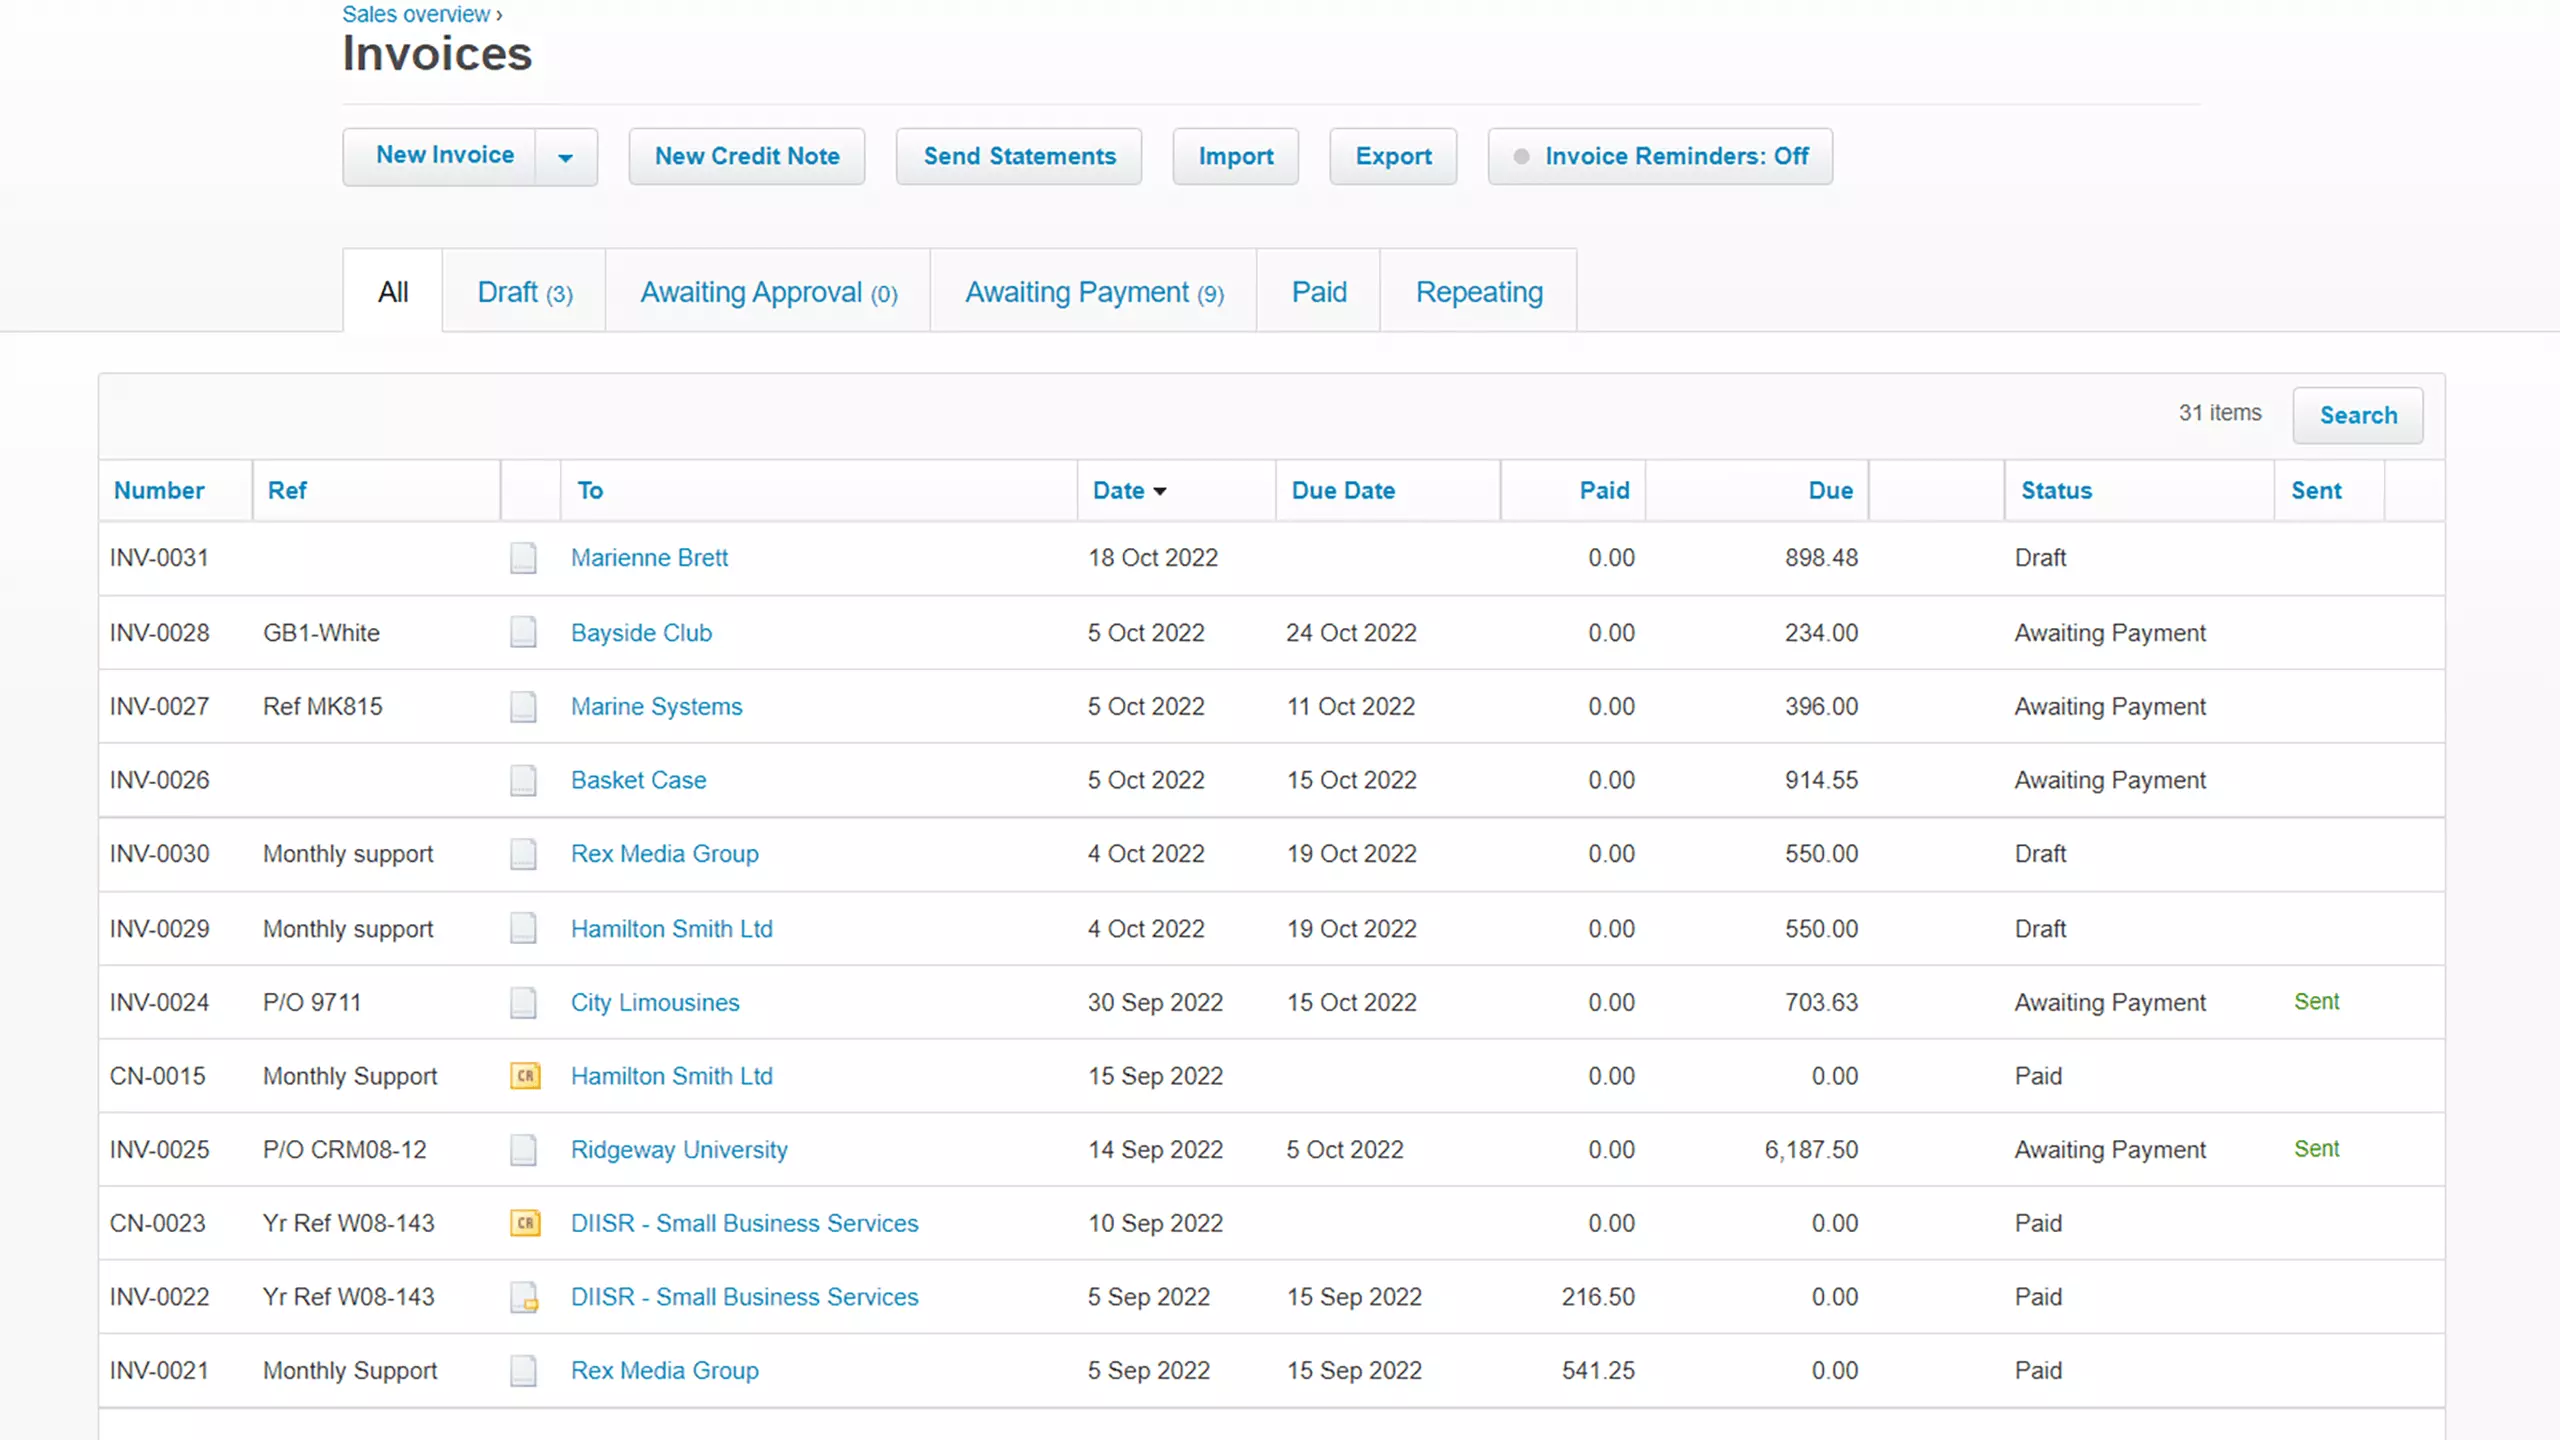This screenshot has width=2560, height=1440.
Task: Click the document icon for INV-0029
Action: pos(523,928)
